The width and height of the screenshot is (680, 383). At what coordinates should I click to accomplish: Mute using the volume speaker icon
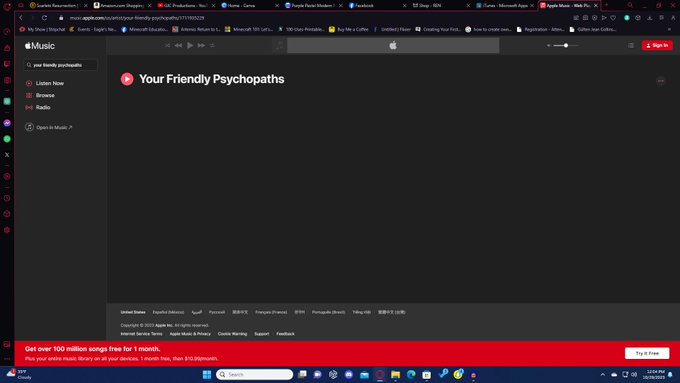pyautogui.click(x=549, y=46)
